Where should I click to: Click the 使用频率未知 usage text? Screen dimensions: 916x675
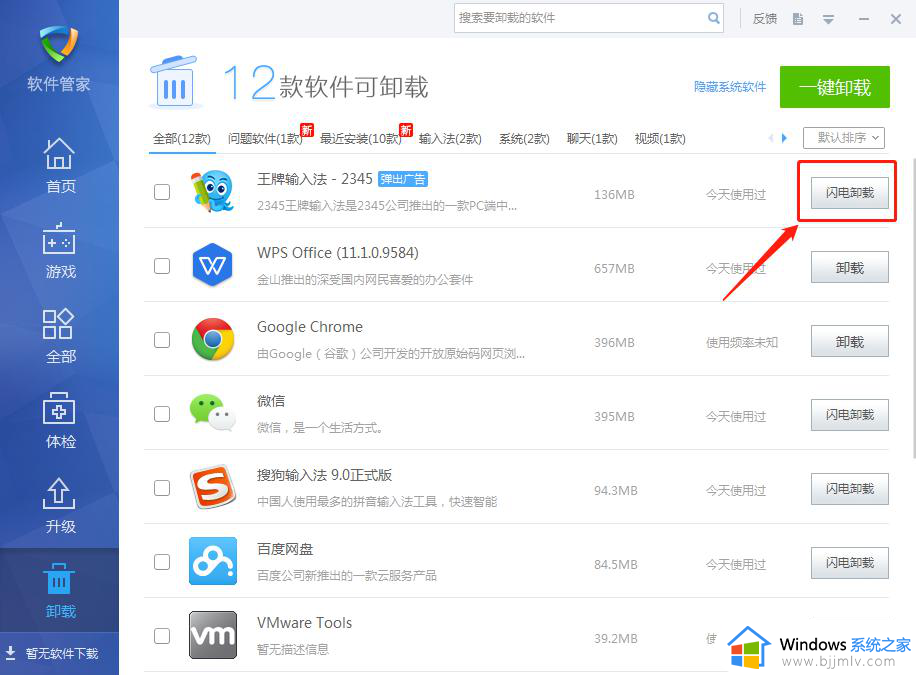tap(742, 342)
